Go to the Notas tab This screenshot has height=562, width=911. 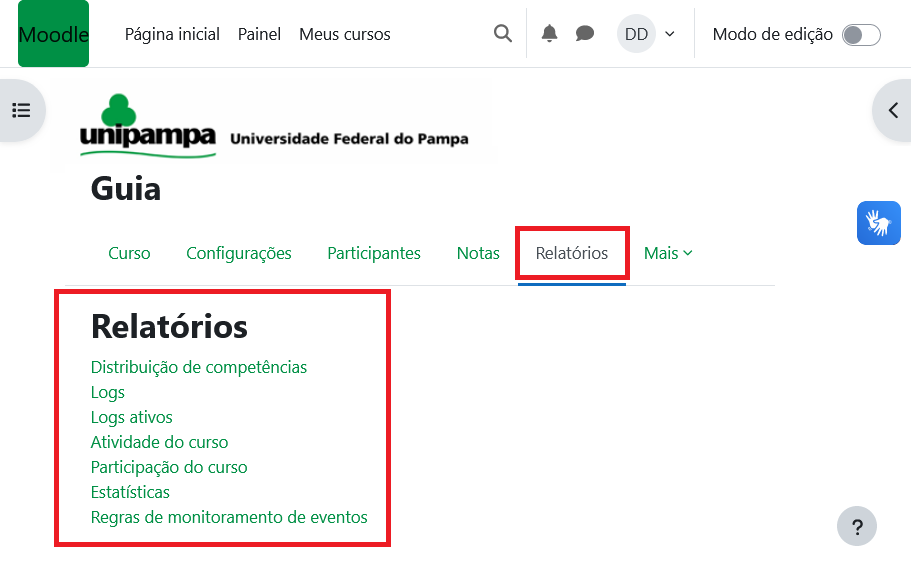(478, 254)
